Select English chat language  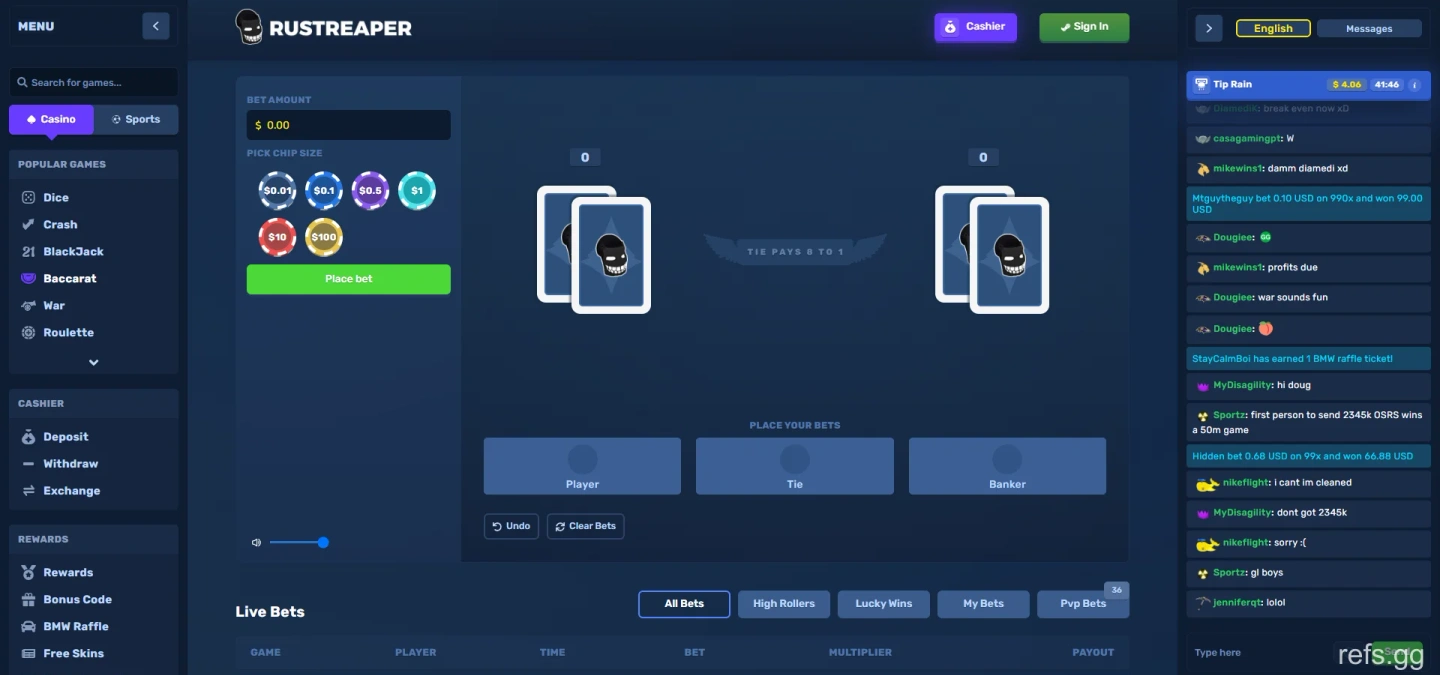1273,29
